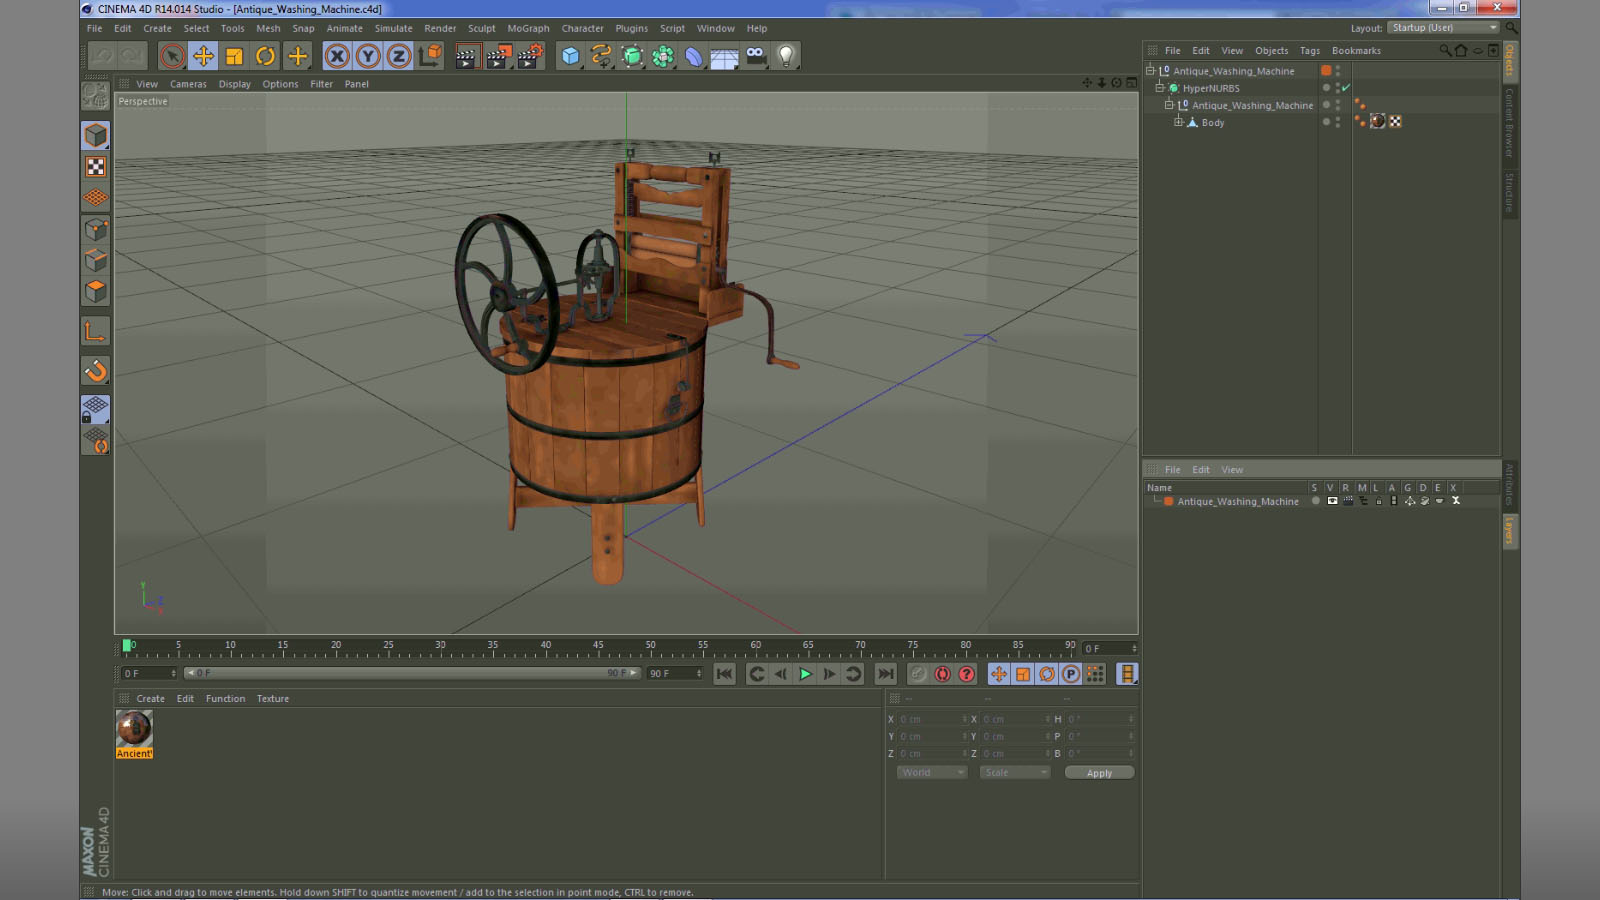Toggle HyperNURBS green enable checkmark
This screenshot has height=900, width=1600.
coord(1346,88)
